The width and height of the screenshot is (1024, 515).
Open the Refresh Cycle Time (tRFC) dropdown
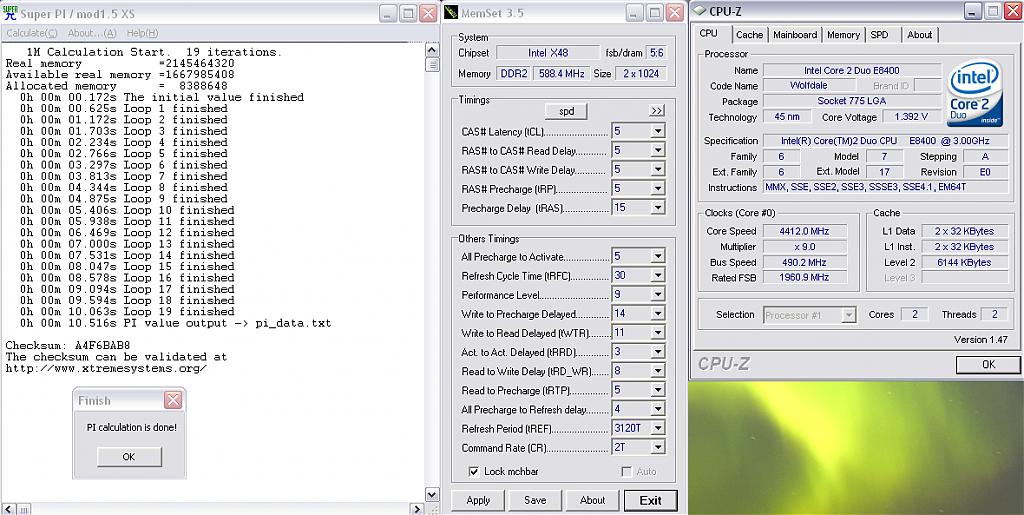(x=658, y=275)
